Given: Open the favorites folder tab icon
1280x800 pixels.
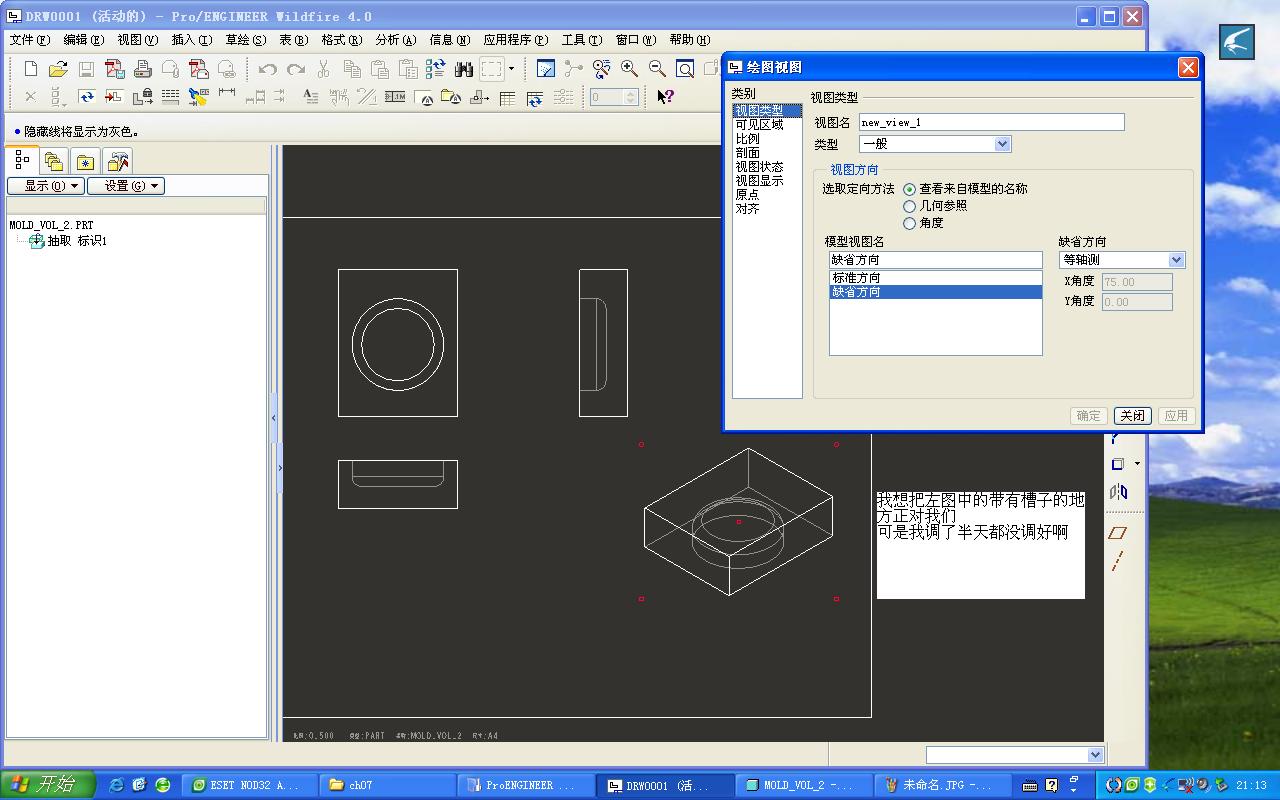Looking at the screenshot, I should pyautogui.click(x=86, y=162).
